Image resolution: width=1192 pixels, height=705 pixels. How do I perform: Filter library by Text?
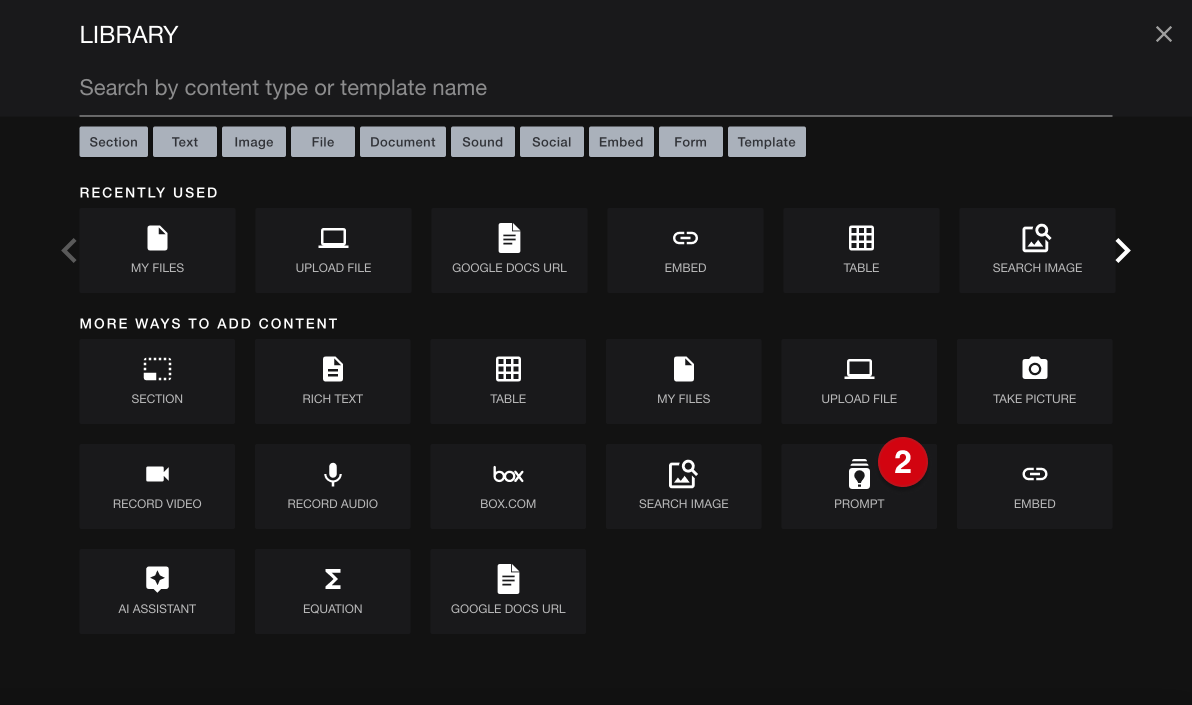pos(185,142)
